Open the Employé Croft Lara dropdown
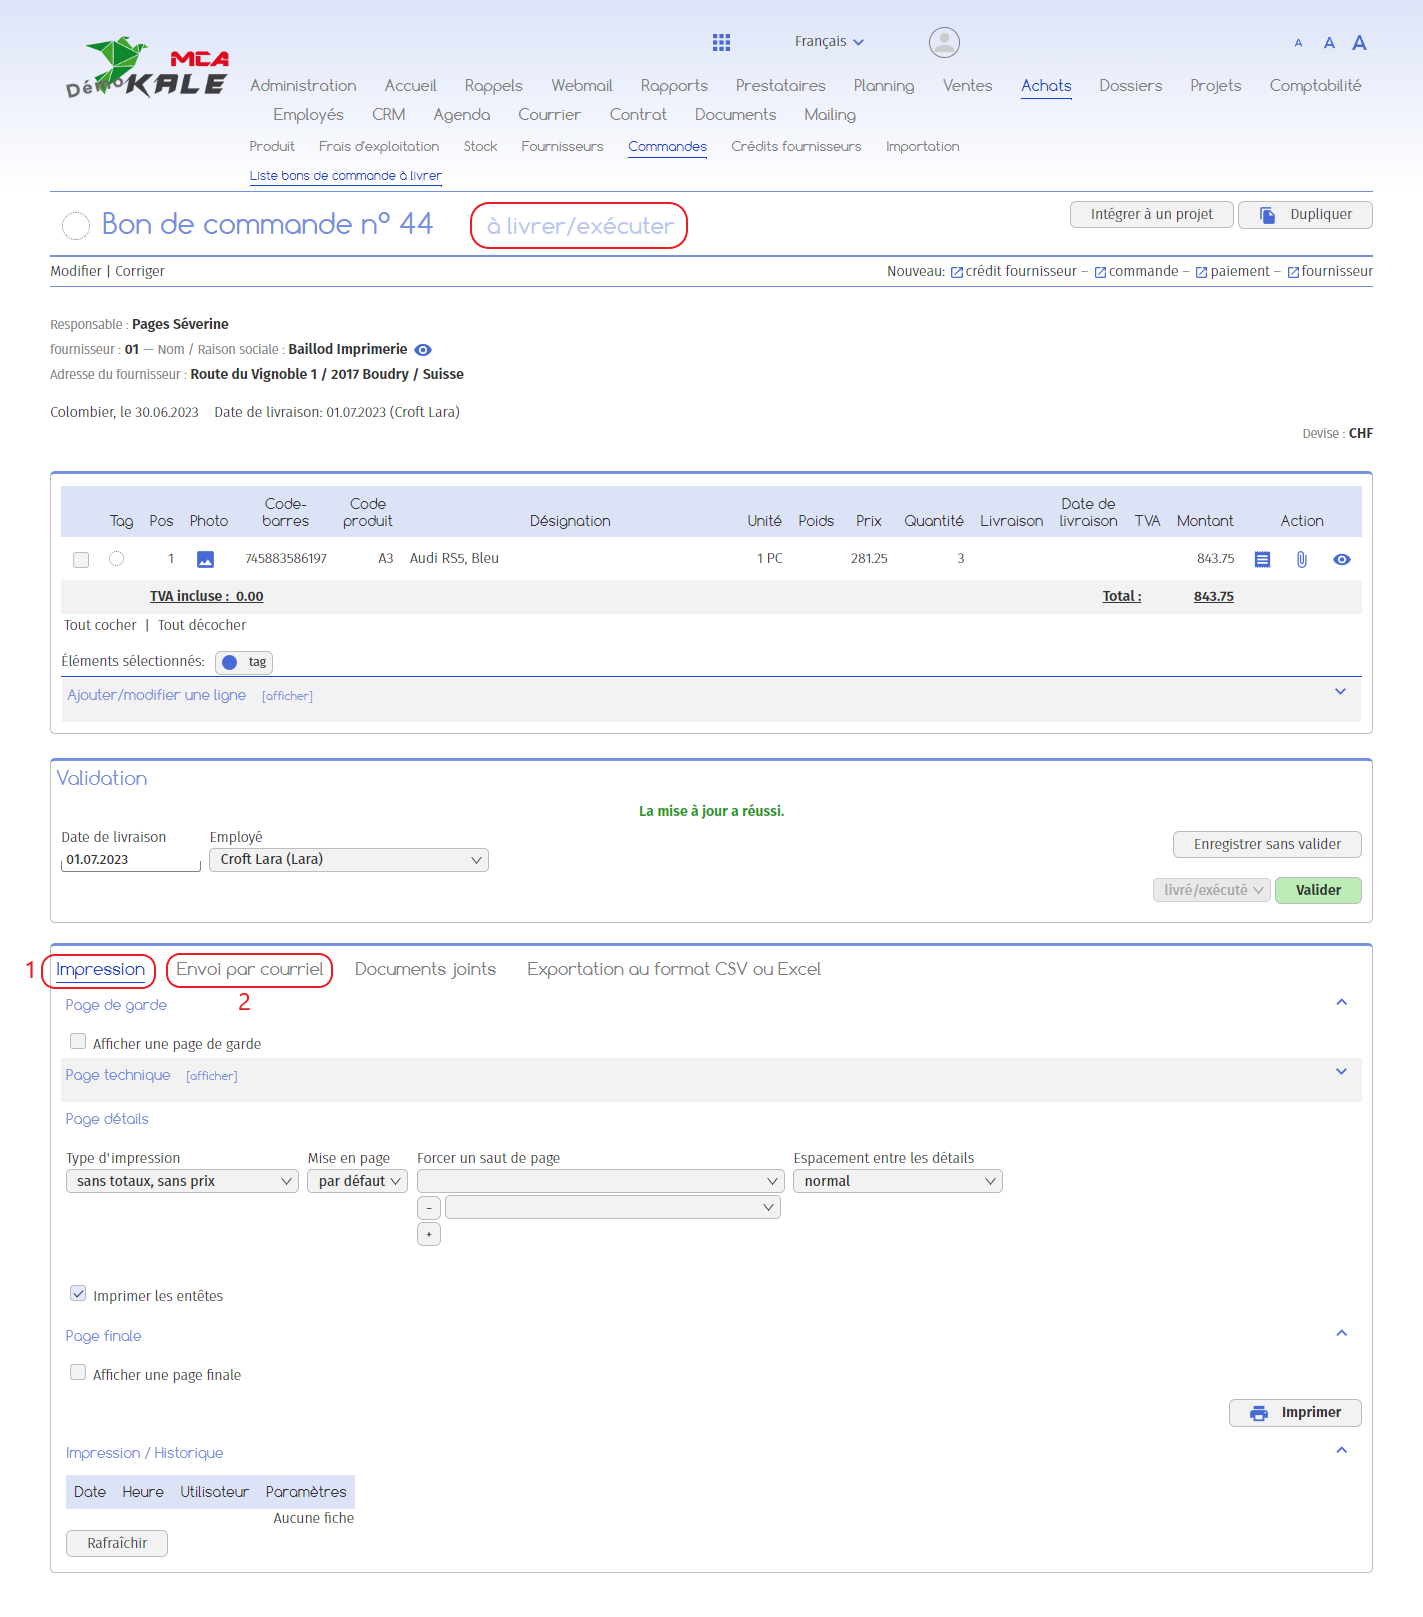This screenshot has height=1617, width=1423. (349, 860)
